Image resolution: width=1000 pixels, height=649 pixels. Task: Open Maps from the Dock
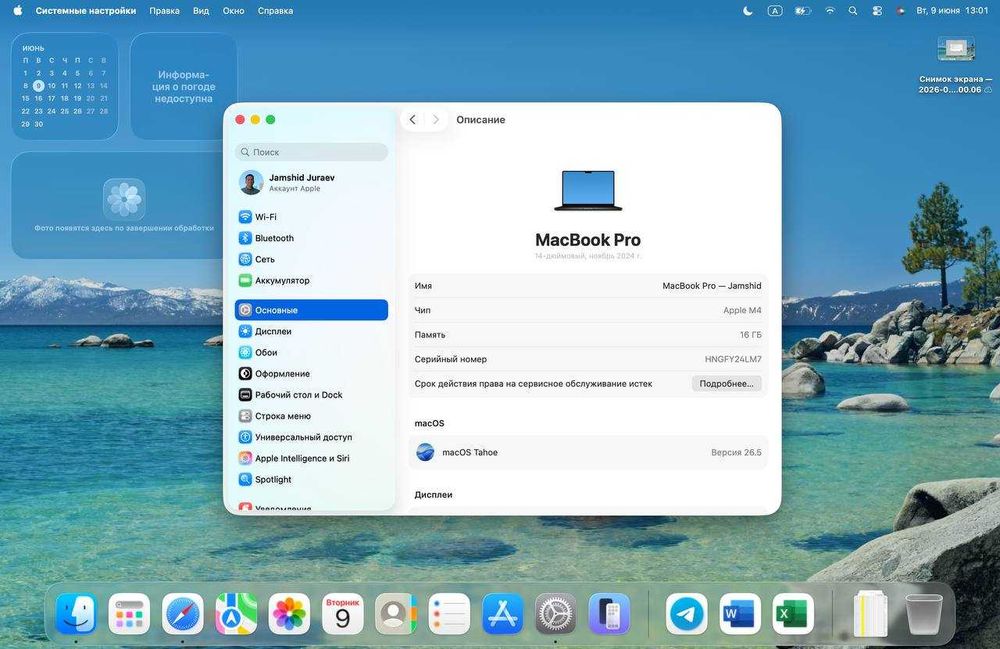coord(236,614)
